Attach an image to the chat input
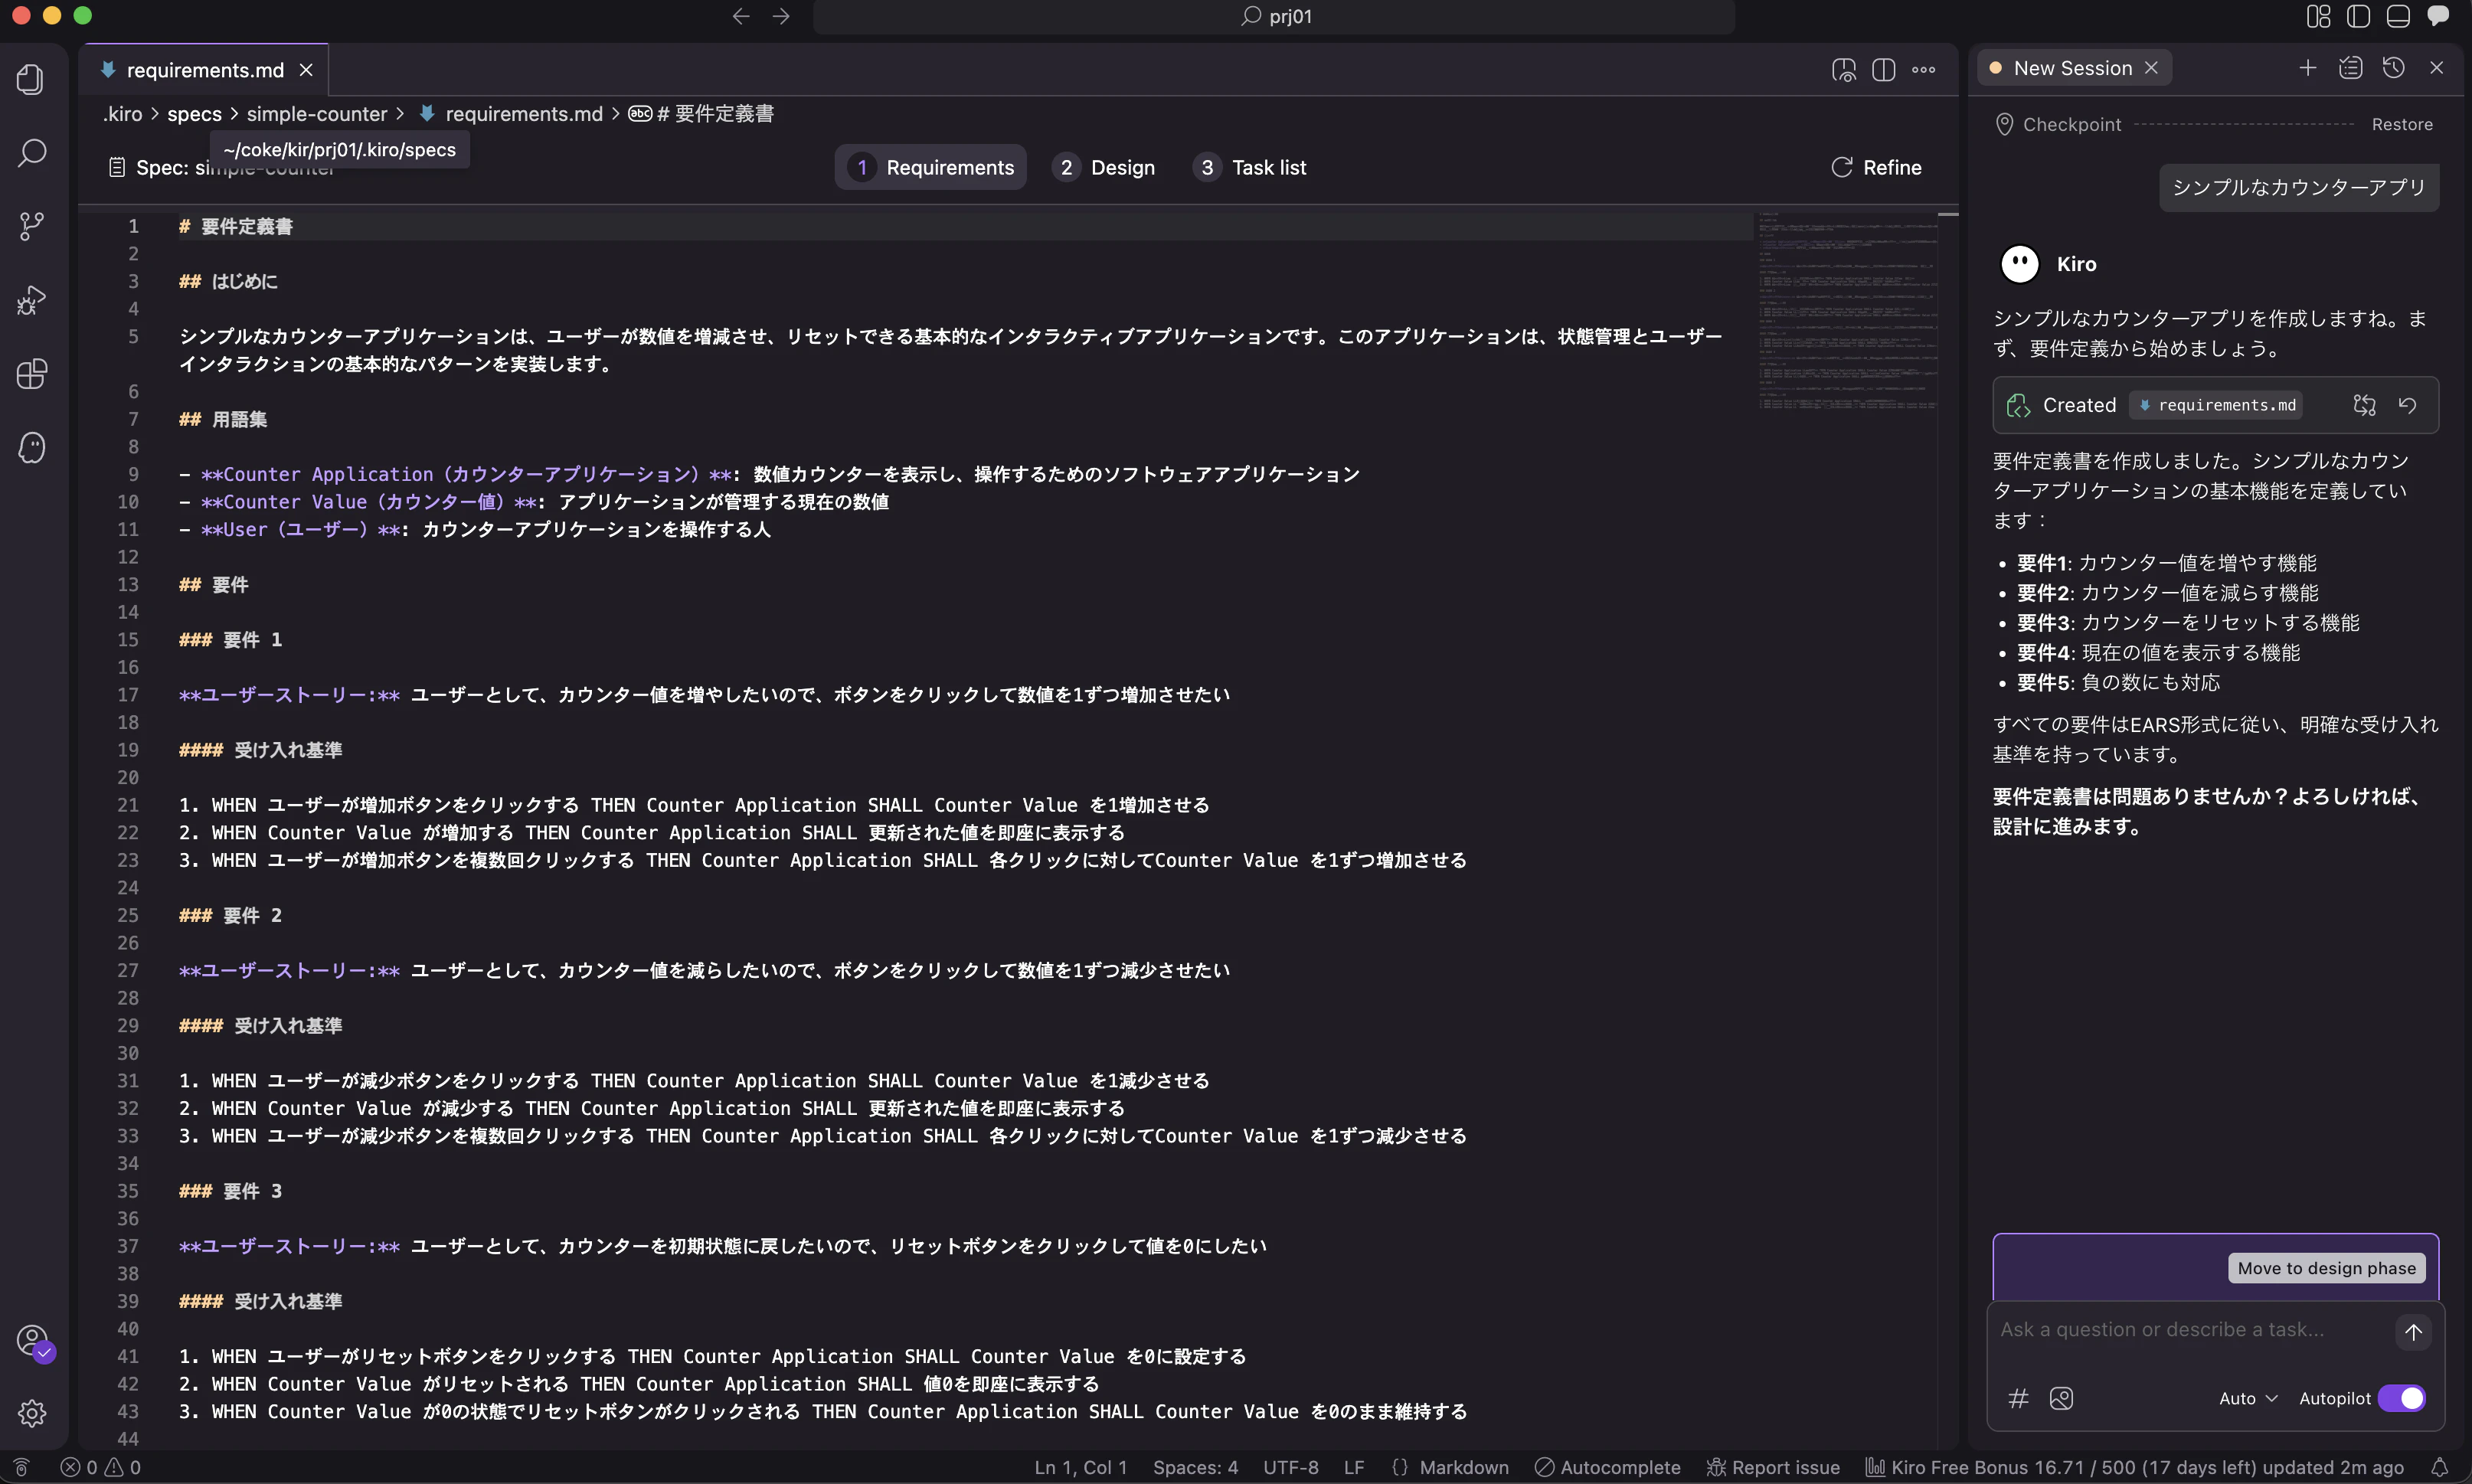This screenshot has width=2472, height=1484. click(x=2061, y=1398)
